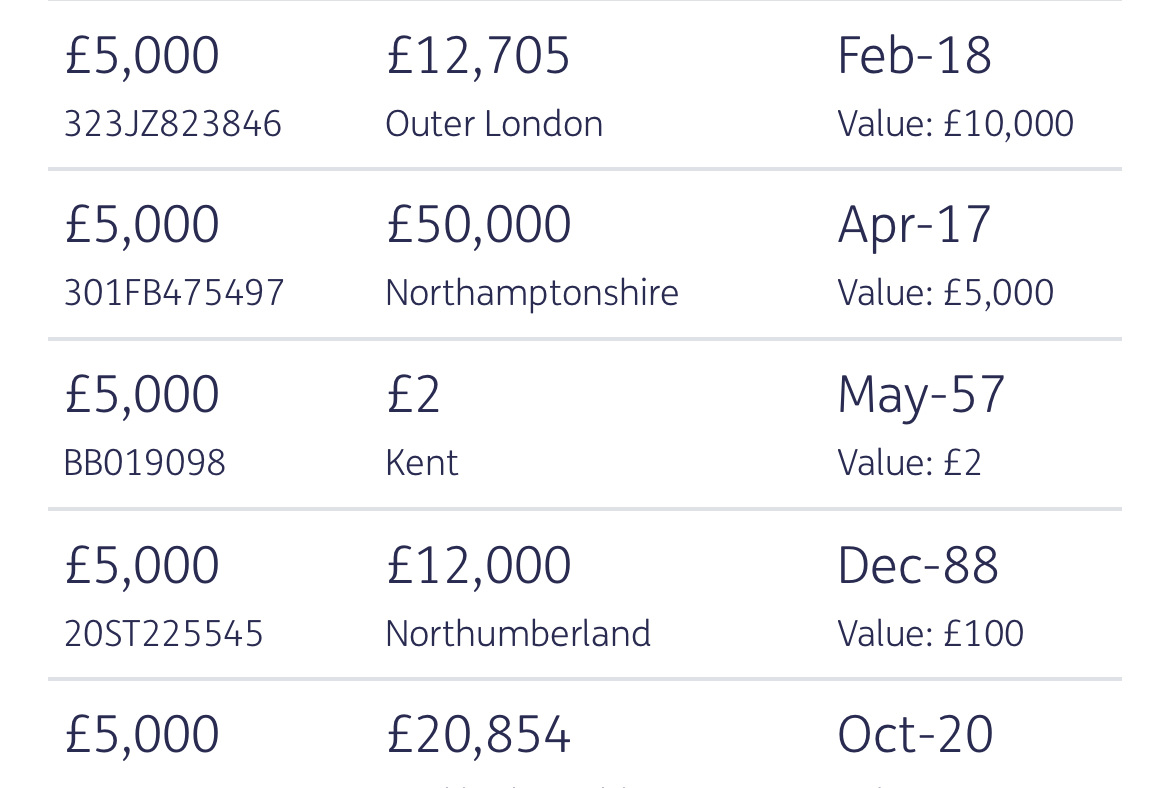Select the Kent area label
1170x788 pixels.
tap(422, 463)
